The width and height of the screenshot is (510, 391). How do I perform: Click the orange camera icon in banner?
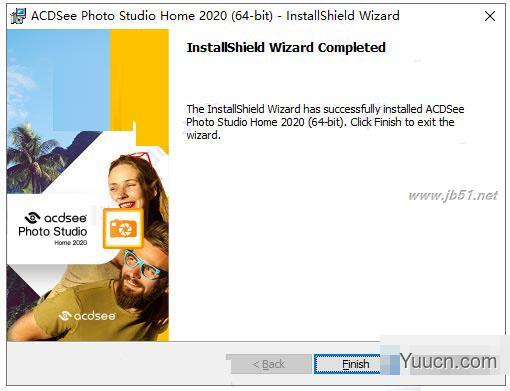(x=123, y=228)
